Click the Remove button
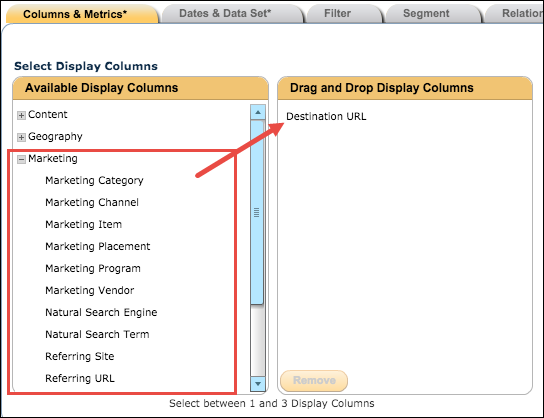The height and width of the screenshot is (418, 544). point(314,381)
